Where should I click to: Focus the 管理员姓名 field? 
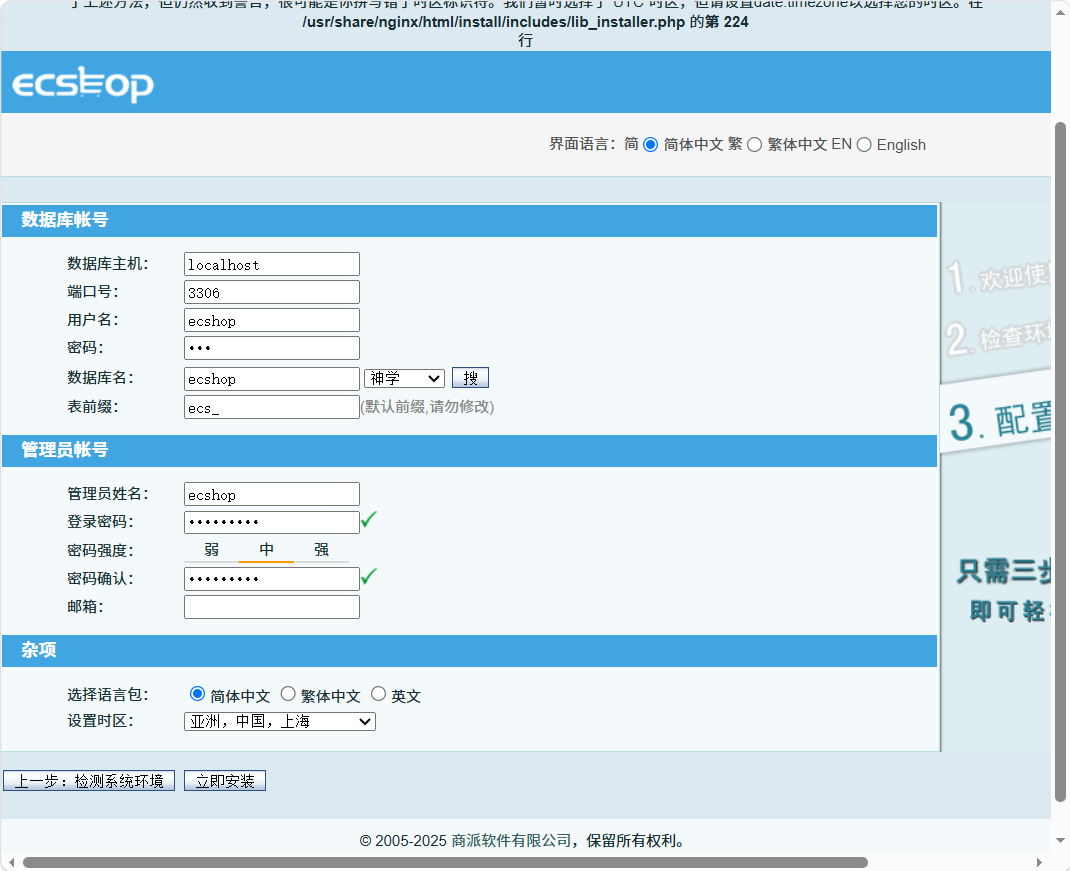[x=272, y=494]
